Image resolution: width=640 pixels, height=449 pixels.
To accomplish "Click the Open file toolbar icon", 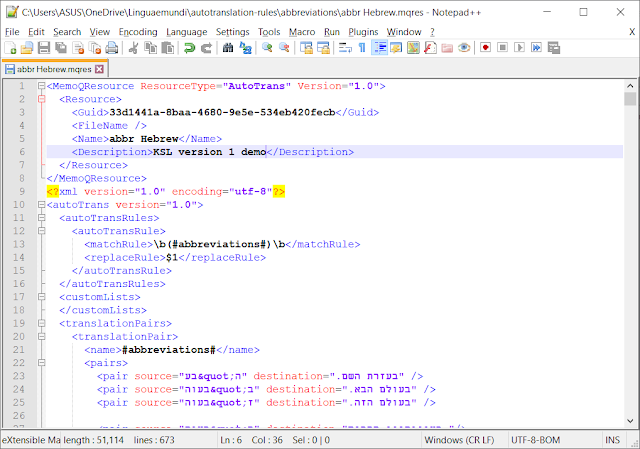I will [27, 48].
